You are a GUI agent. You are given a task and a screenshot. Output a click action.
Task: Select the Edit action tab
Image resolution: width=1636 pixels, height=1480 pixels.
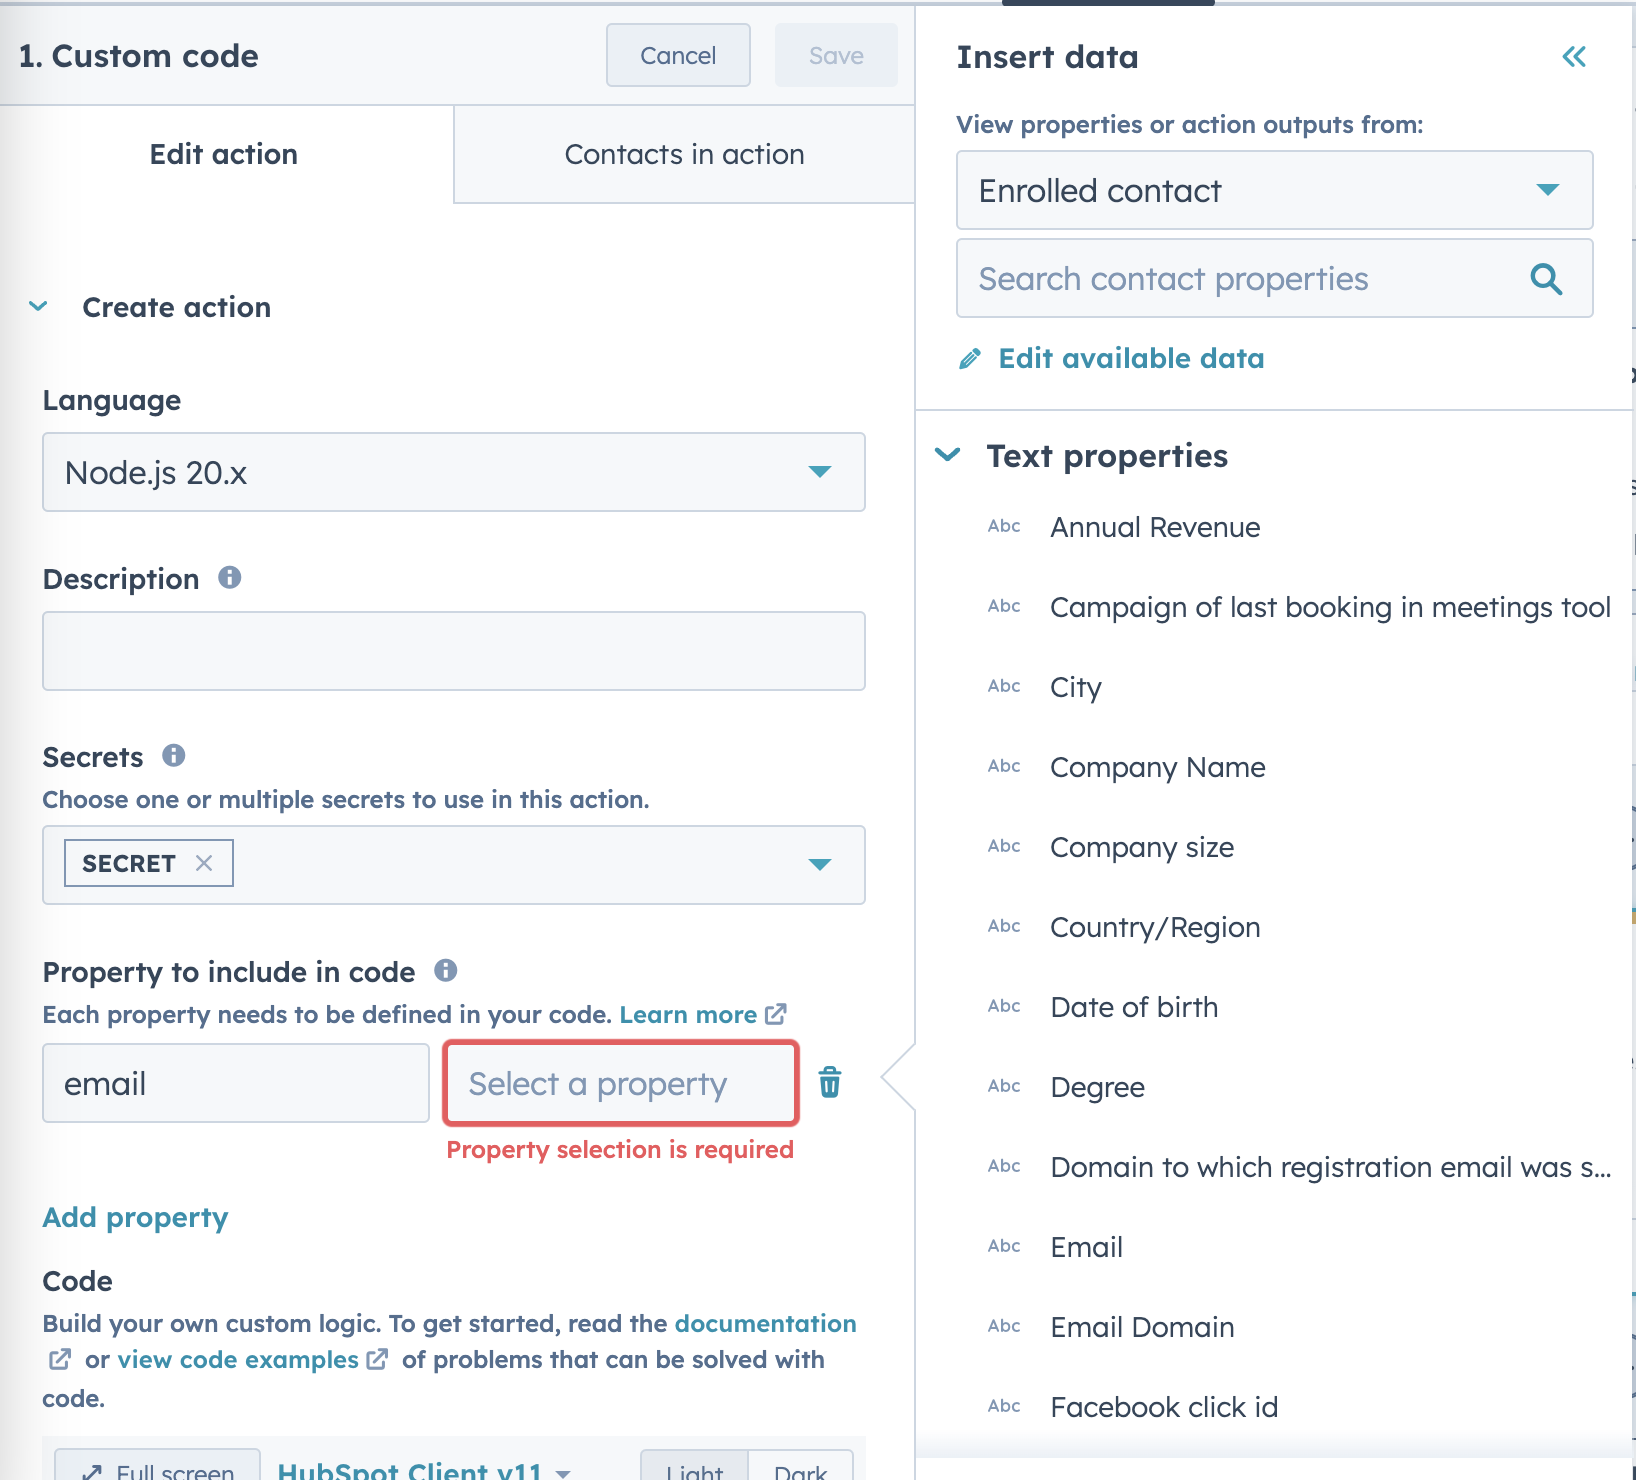tap(224, 154)
